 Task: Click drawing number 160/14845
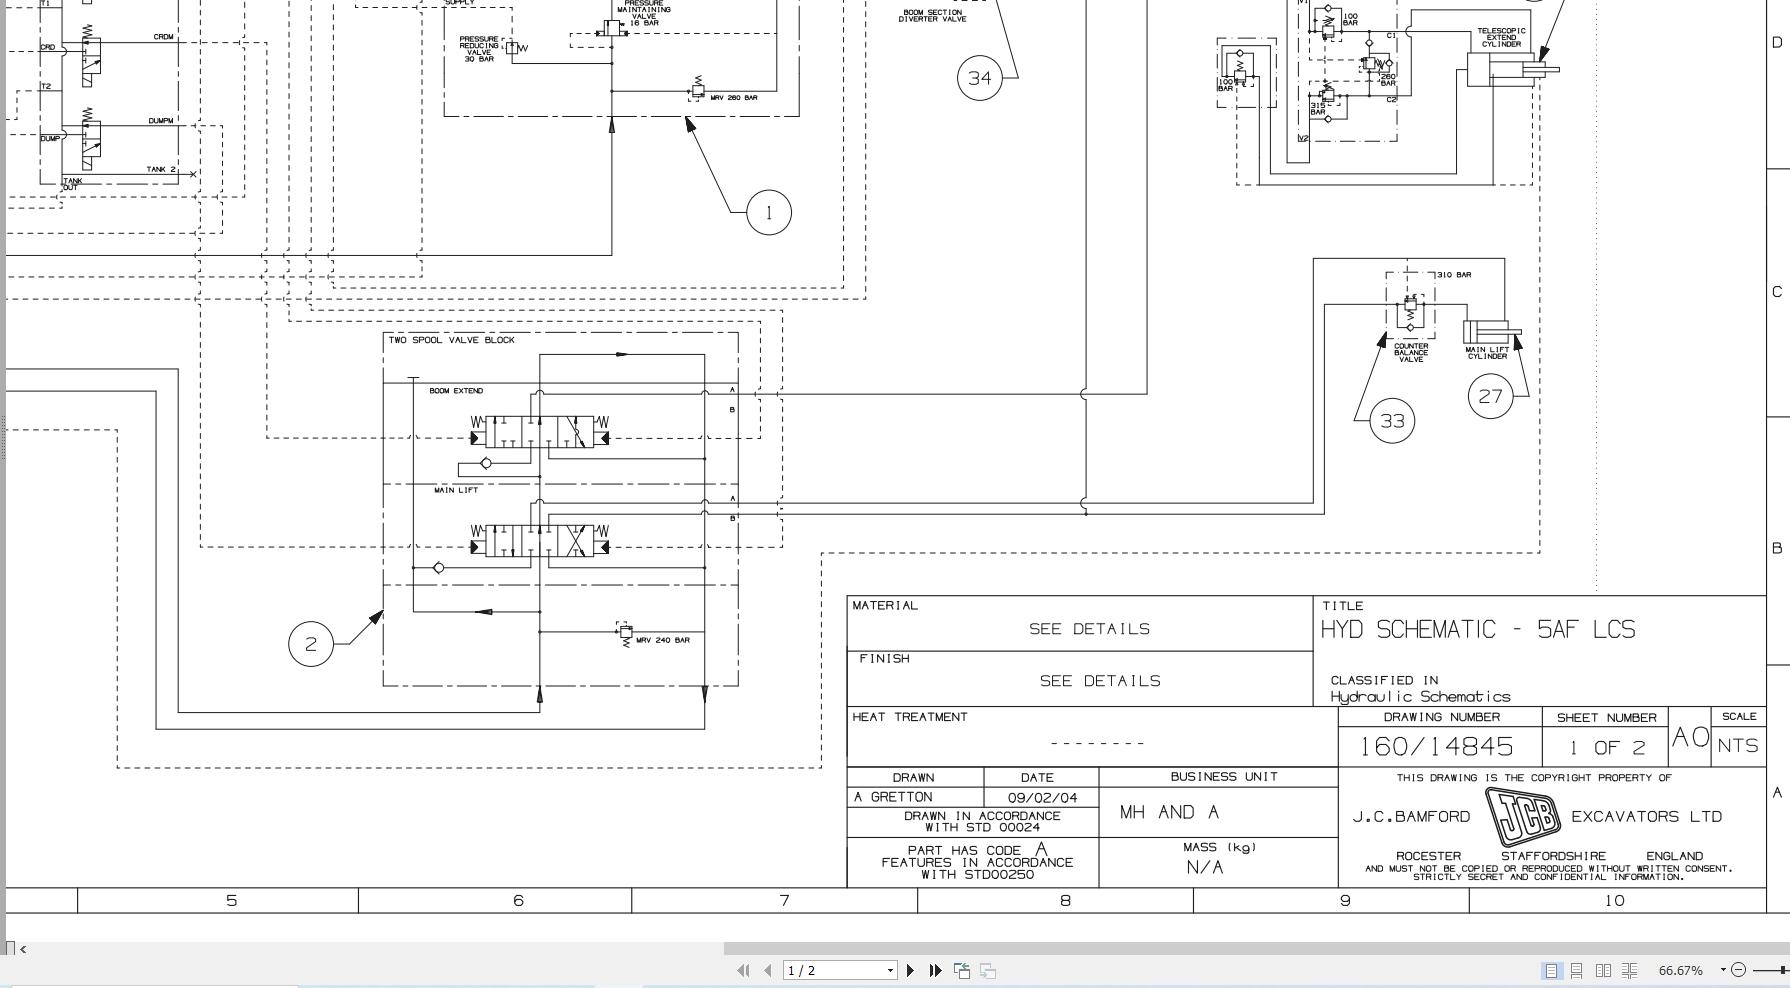(x=1436, y=746)
